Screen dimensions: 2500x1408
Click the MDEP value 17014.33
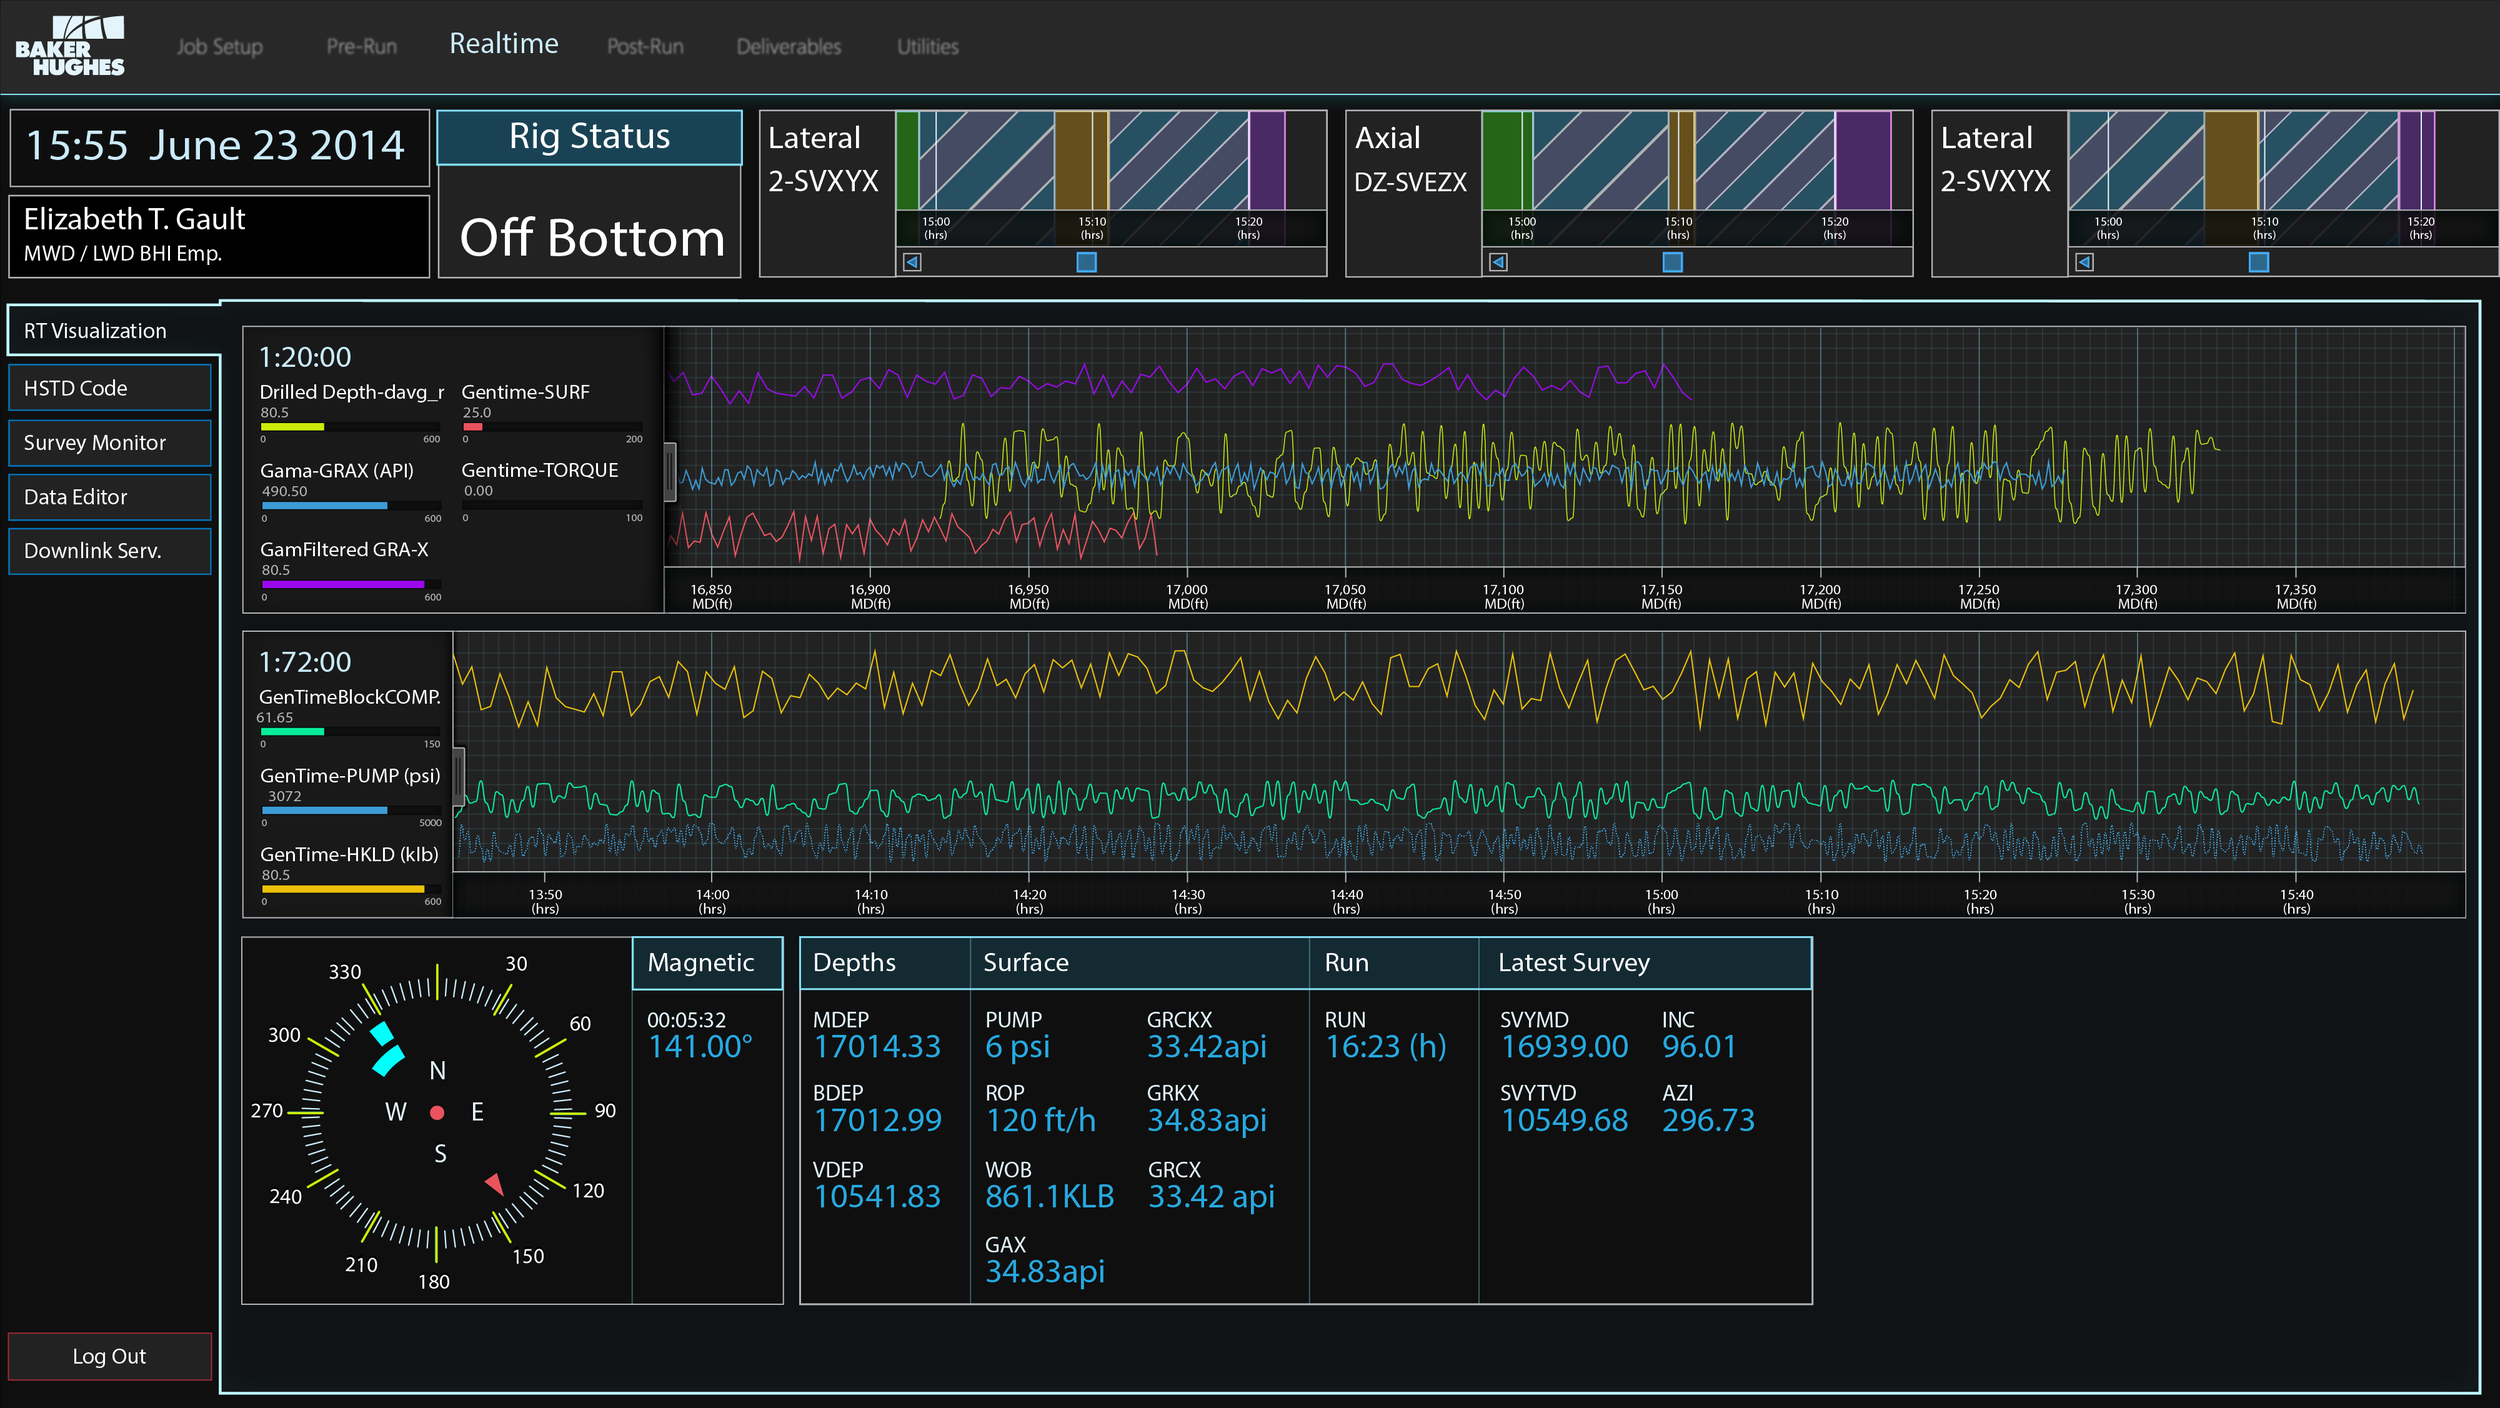click(877, 1047)
